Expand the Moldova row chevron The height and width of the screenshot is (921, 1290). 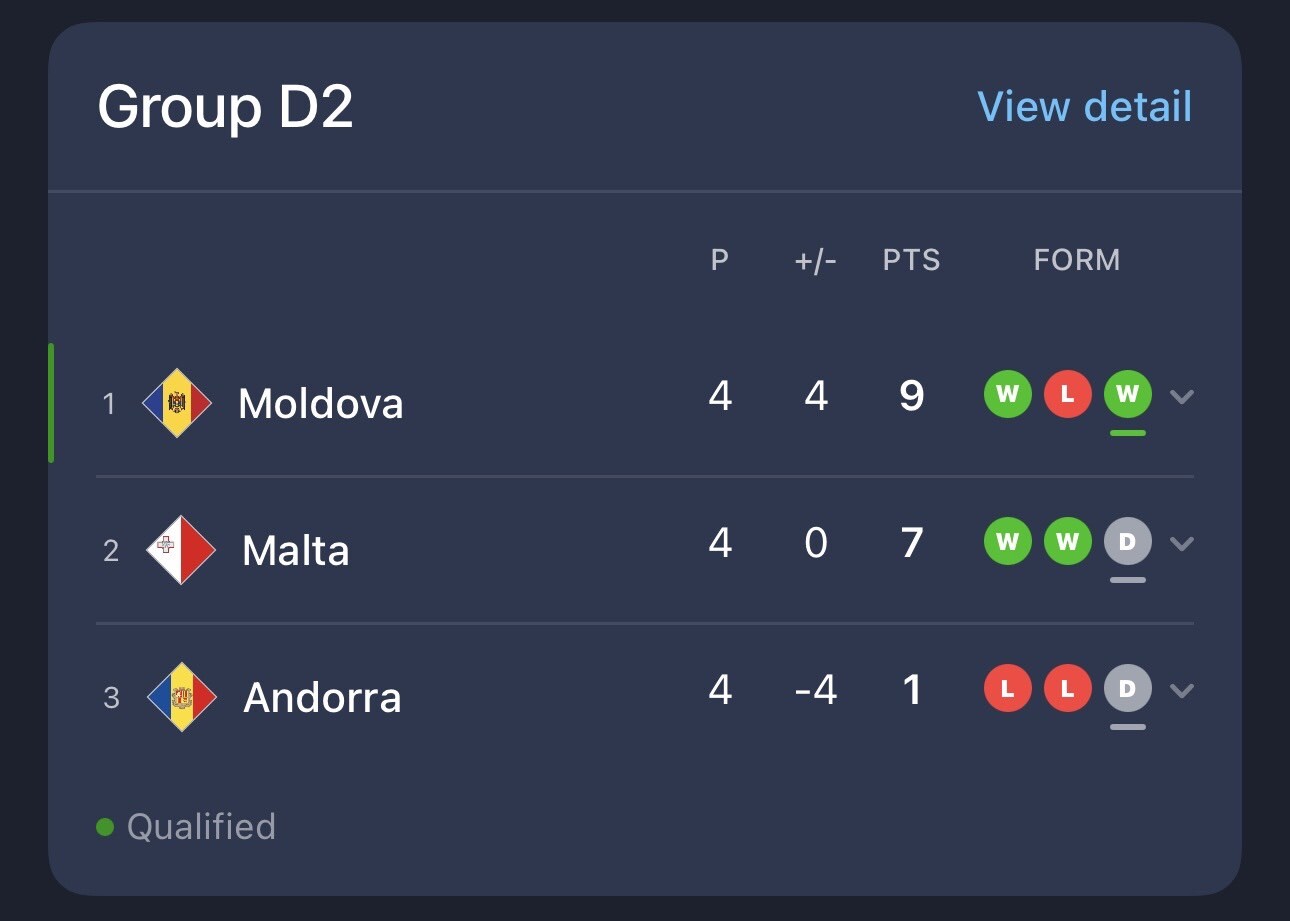coord(1182,396)
